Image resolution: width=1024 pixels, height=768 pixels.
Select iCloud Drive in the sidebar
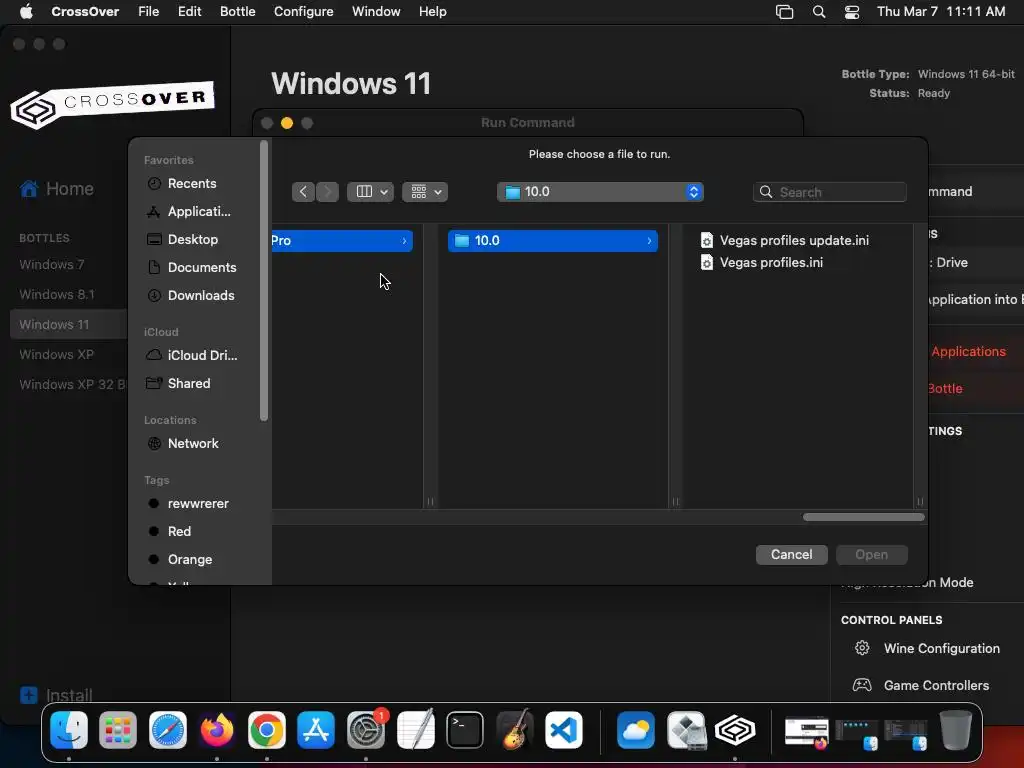(x=202, y=355)
